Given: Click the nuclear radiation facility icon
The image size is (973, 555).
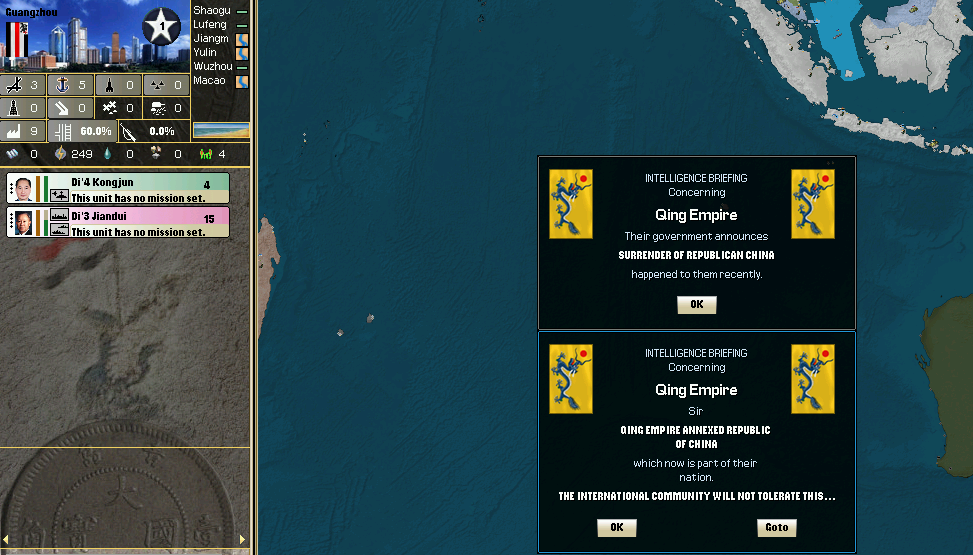Looking at the screenshot, I should pyautogui.click(x=159, y=85).
